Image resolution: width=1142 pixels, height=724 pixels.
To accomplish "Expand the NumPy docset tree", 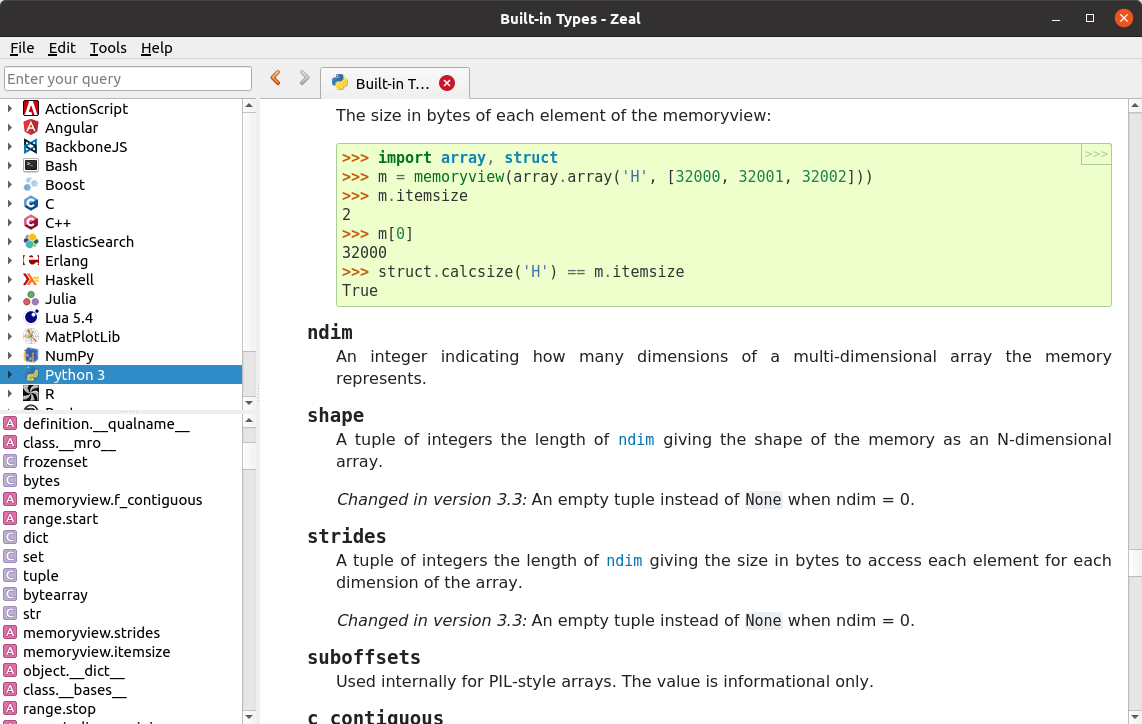I will 9,355.
